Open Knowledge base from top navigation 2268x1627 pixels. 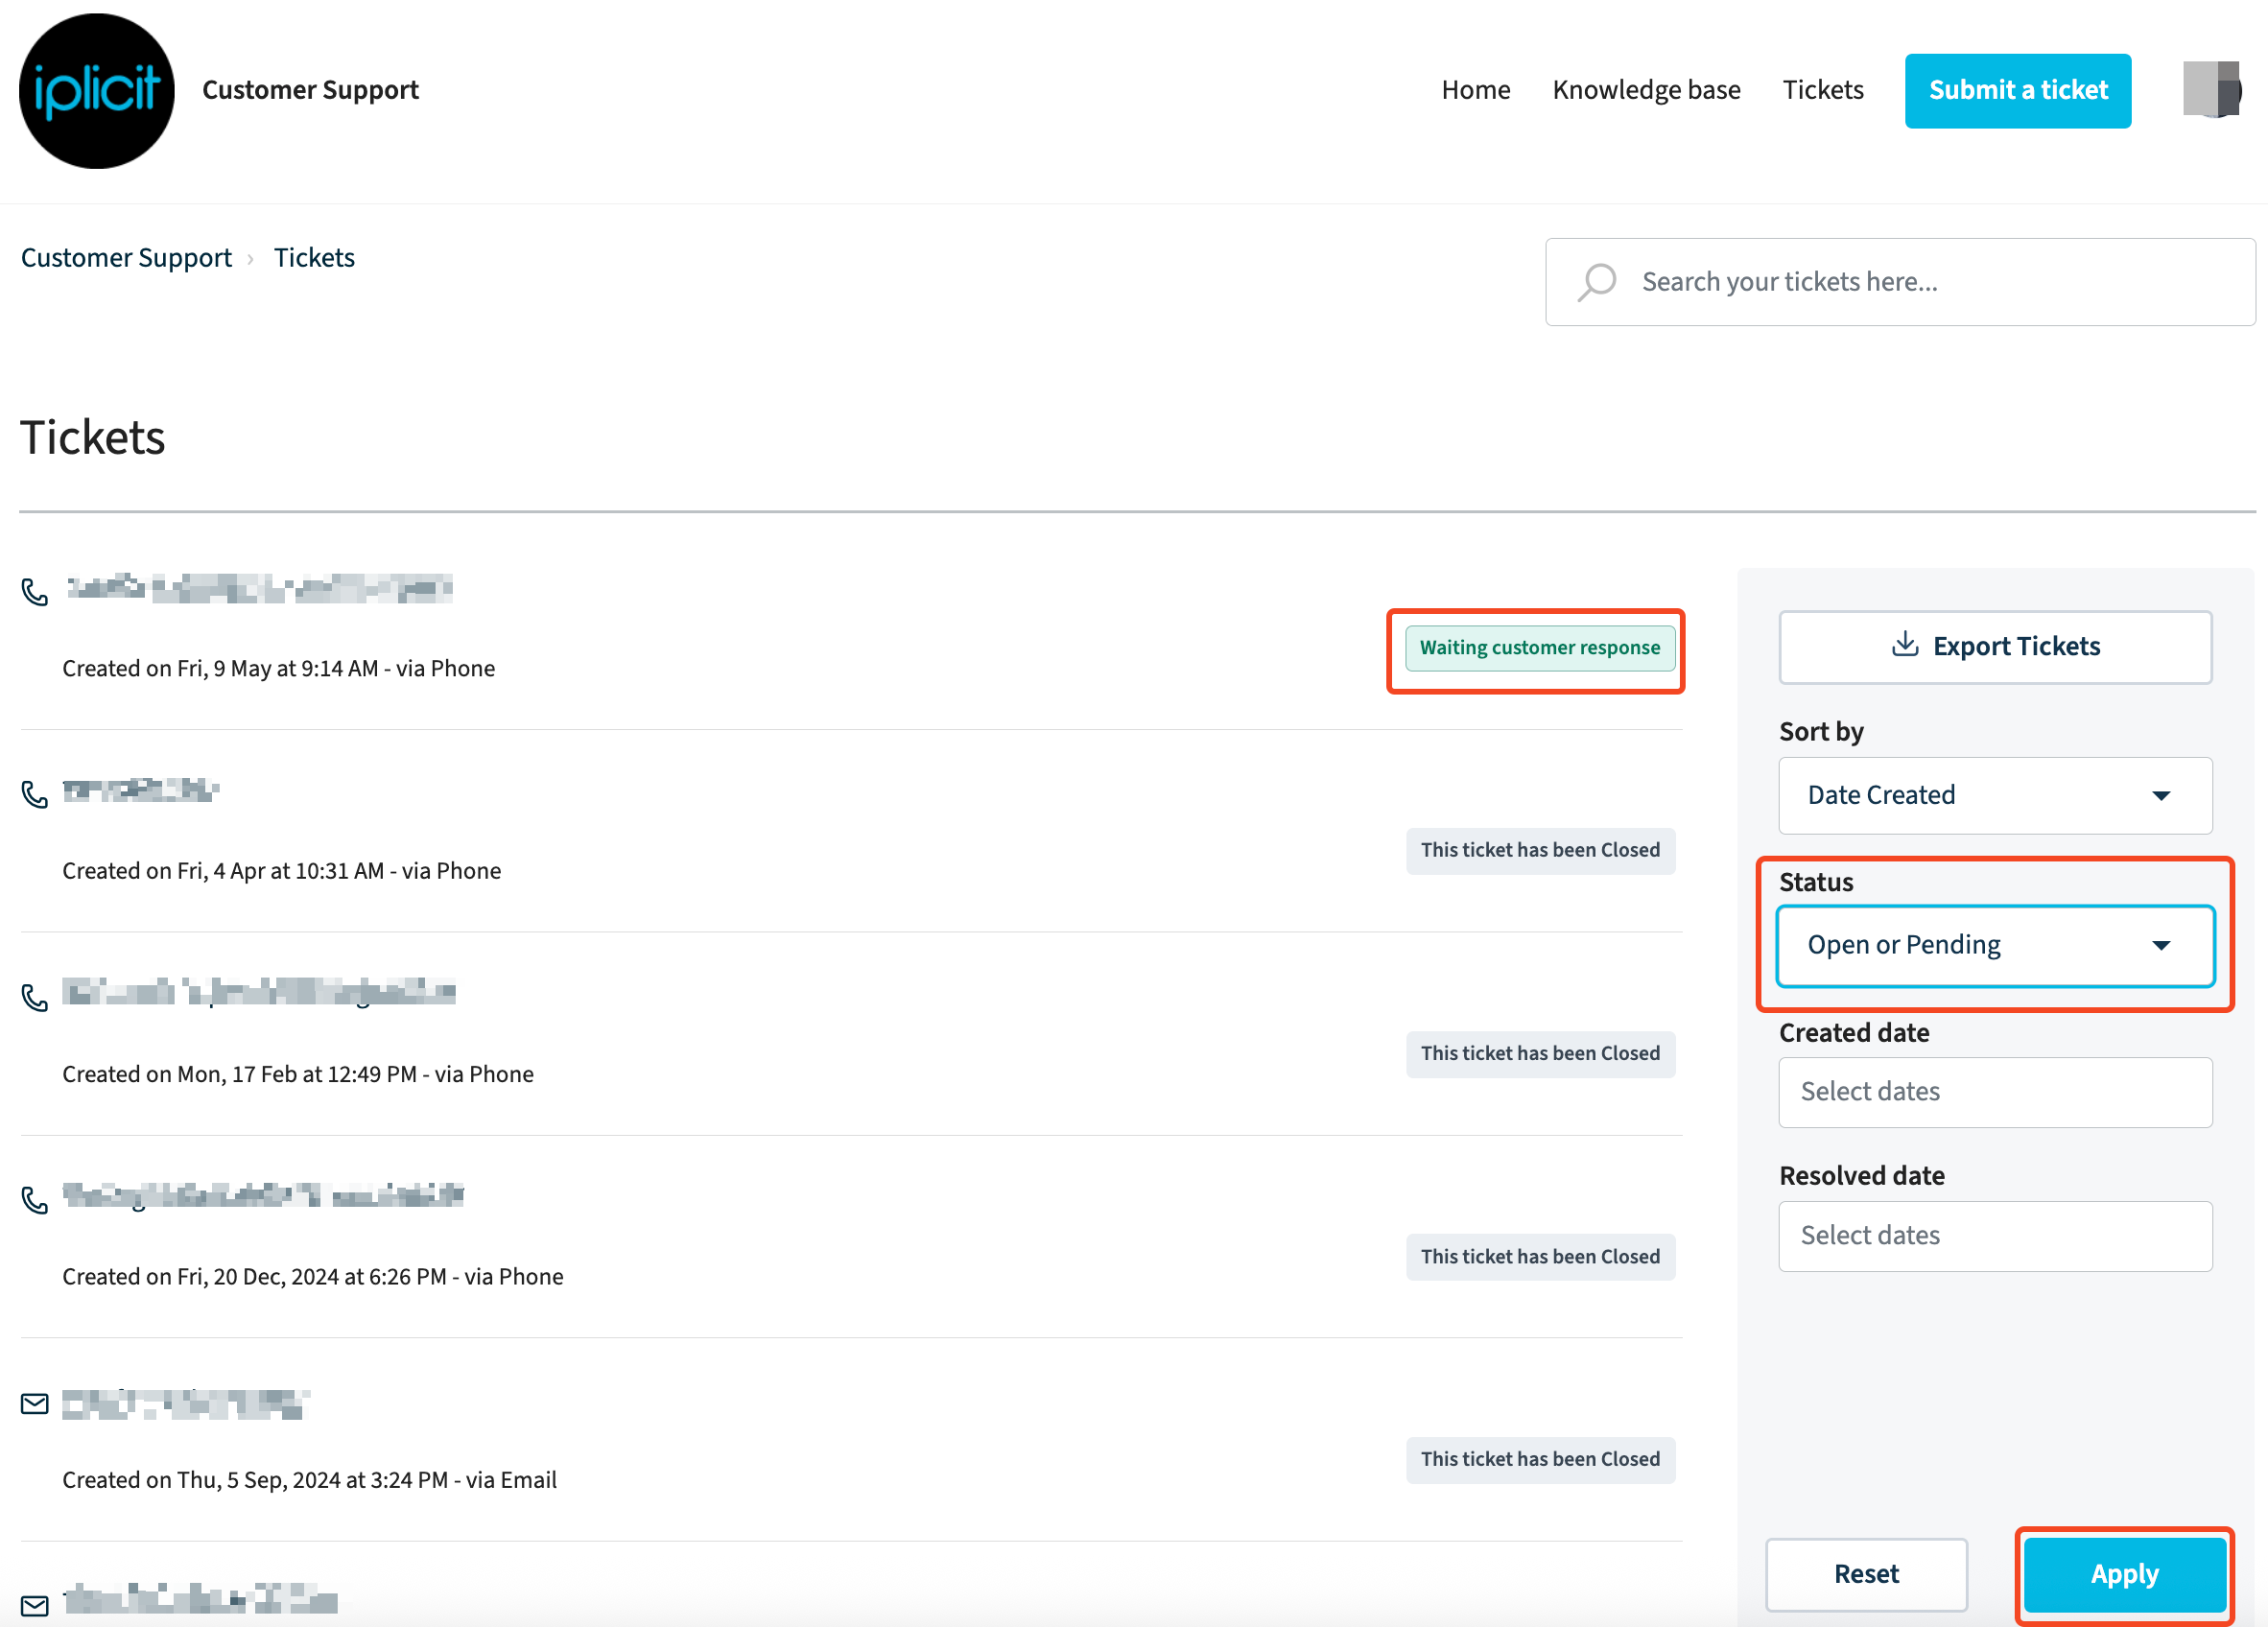tap(1646, 90)
